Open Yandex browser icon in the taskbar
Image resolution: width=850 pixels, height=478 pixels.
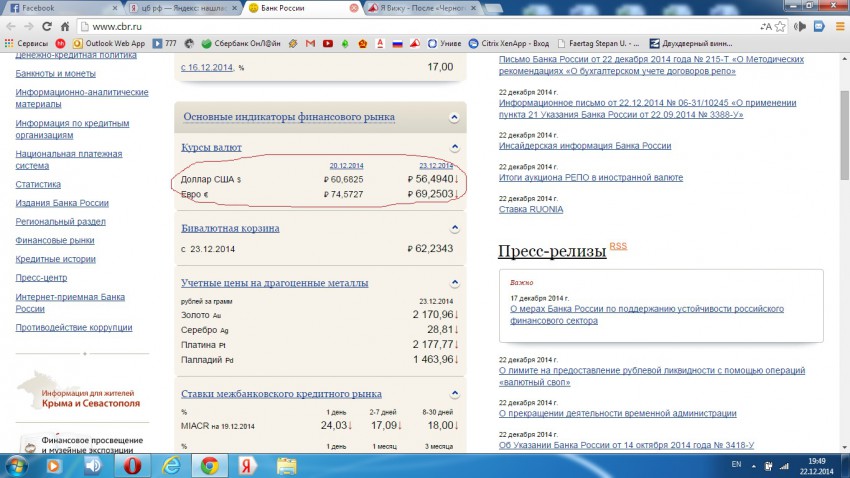[248, 465]
